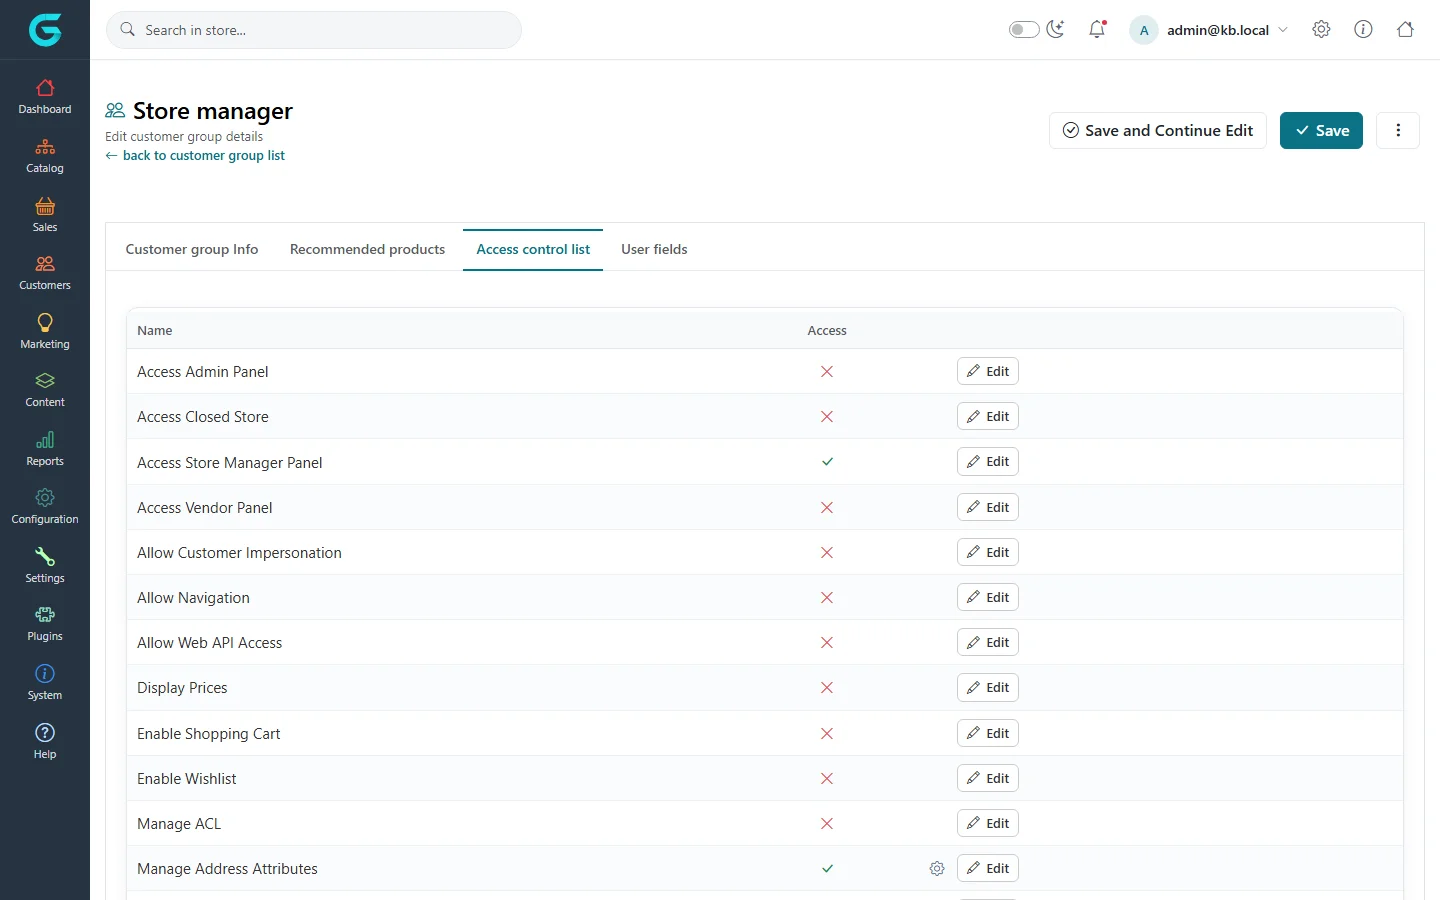Switch to Customer group Info tab
Image resolution: width=1440 pixels, height=900 pixels.
tap(192, 249)
